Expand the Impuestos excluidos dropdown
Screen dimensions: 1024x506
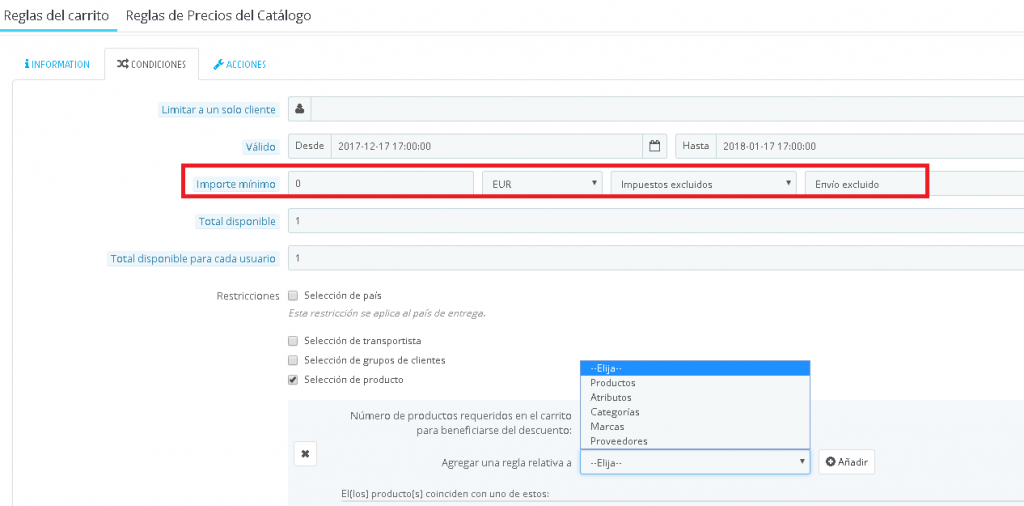click(x=704, y=184)
